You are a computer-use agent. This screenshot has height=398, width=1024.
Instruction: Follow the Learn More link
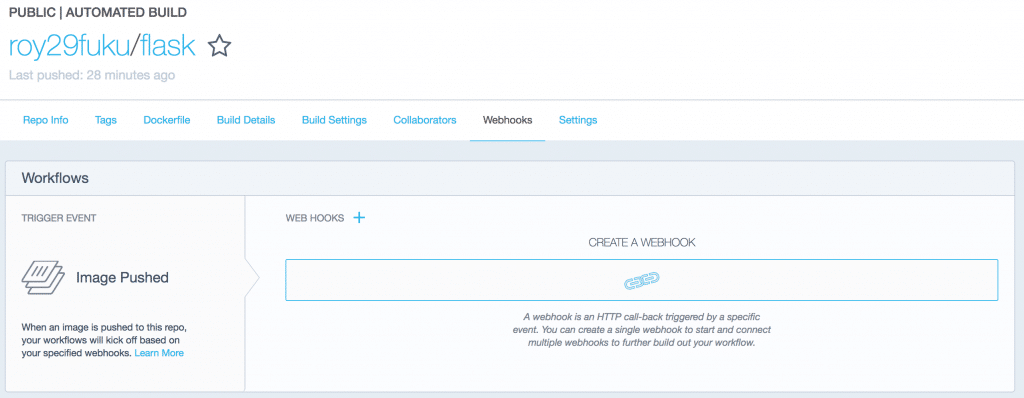coord(159,353)
